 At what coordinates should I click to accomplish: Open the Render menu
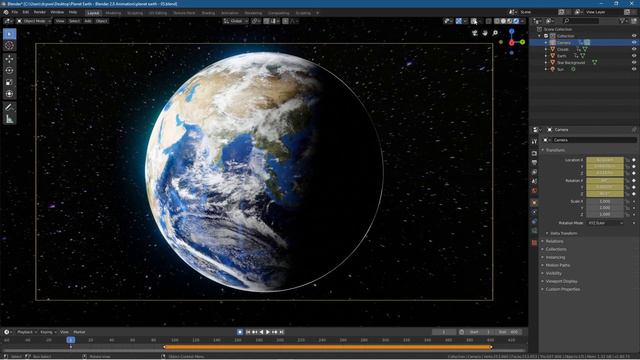[40, 12]
